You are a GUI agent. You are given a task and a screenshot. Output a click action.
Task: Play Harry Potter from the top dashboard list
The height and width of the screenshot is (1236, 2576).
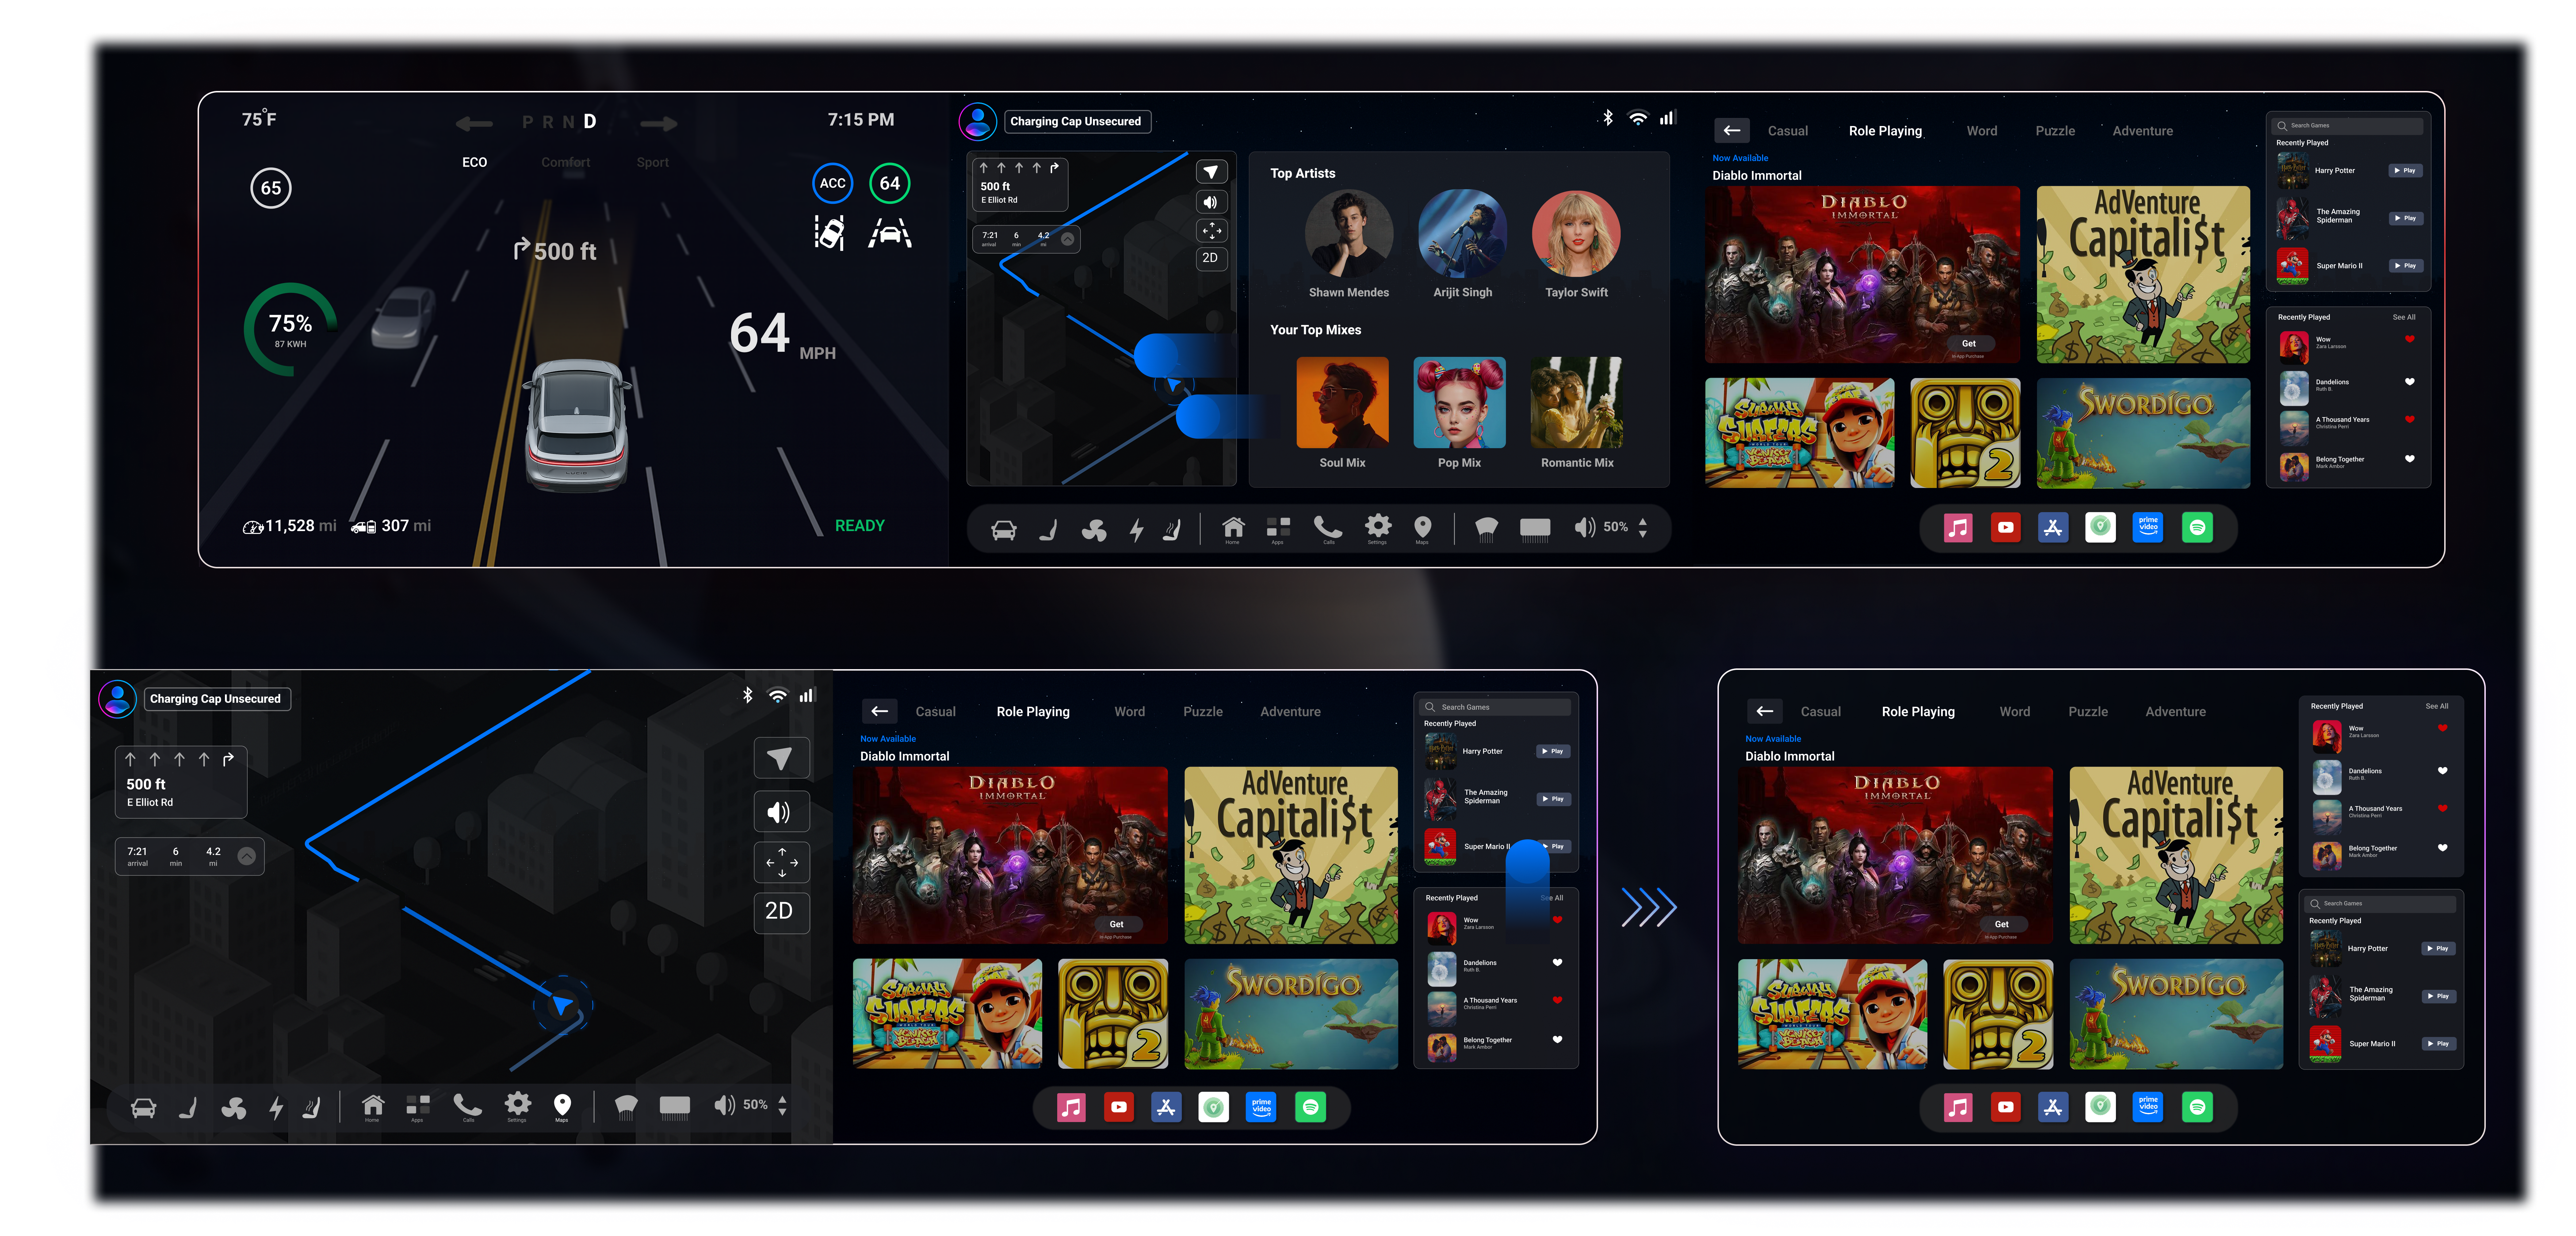(2405, 171)
